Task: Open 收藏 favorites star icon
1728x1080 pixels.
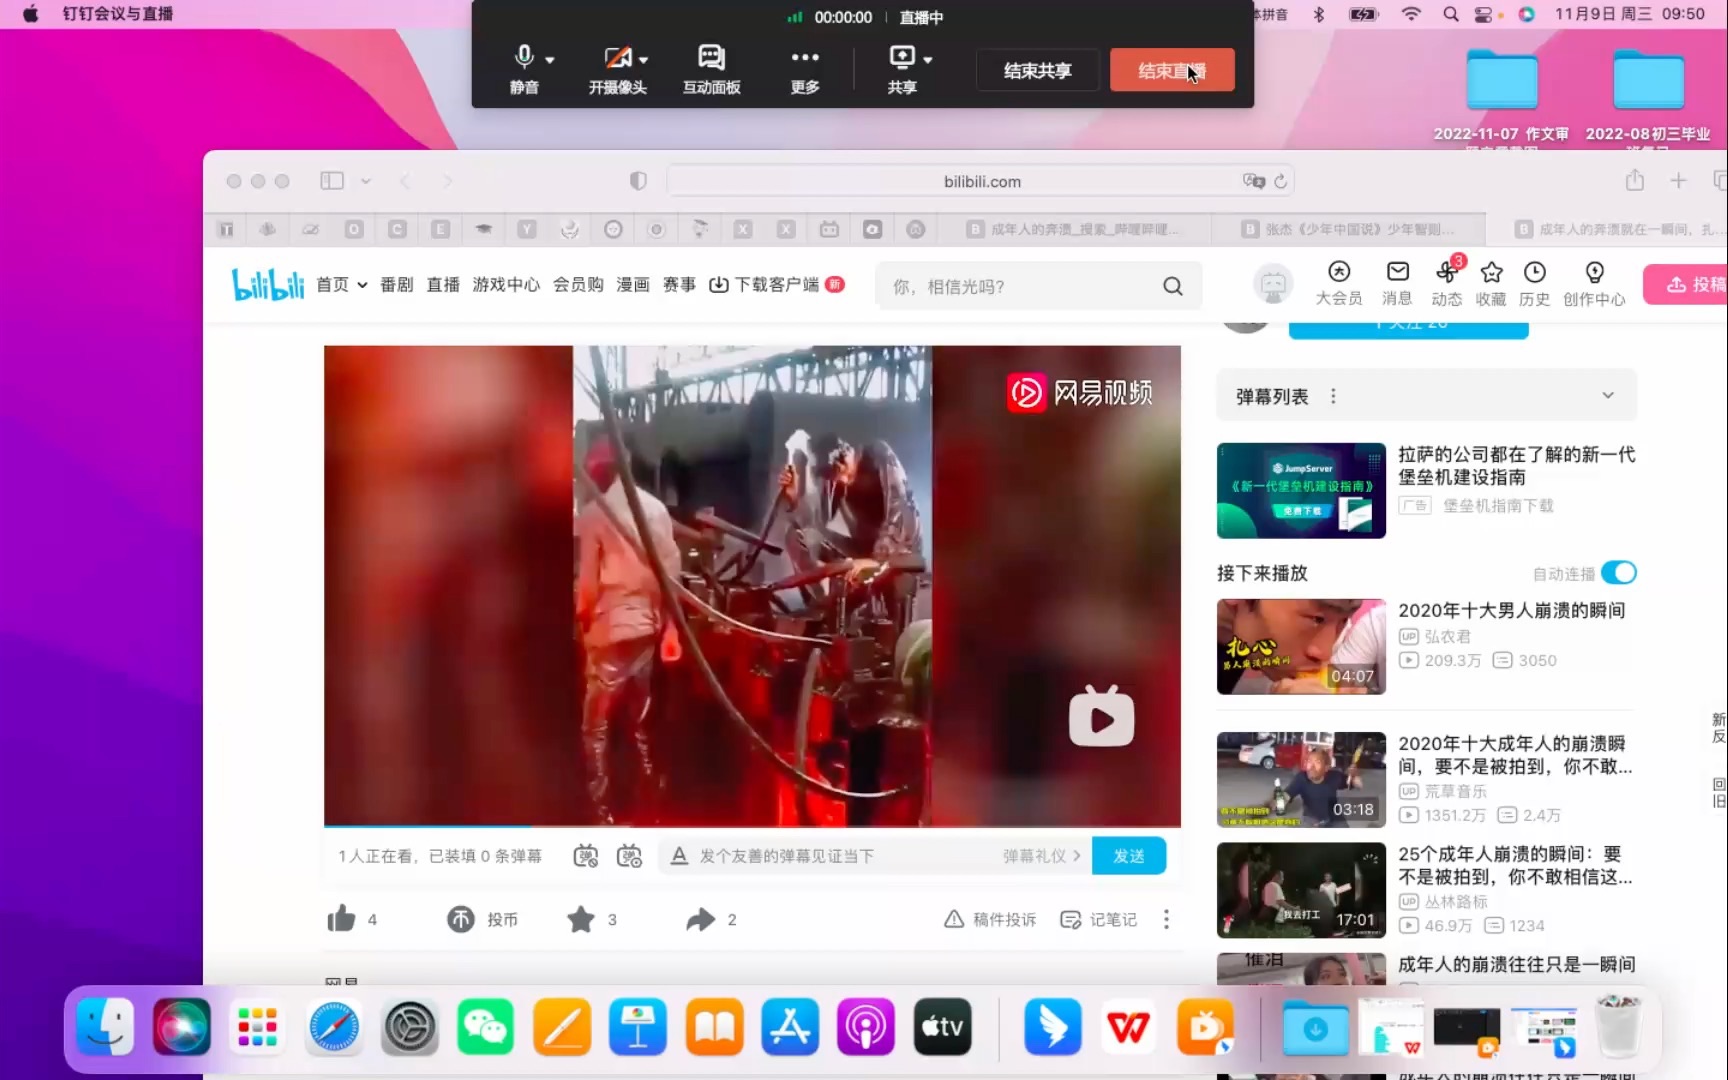Action: click(x=1491, y=284)
